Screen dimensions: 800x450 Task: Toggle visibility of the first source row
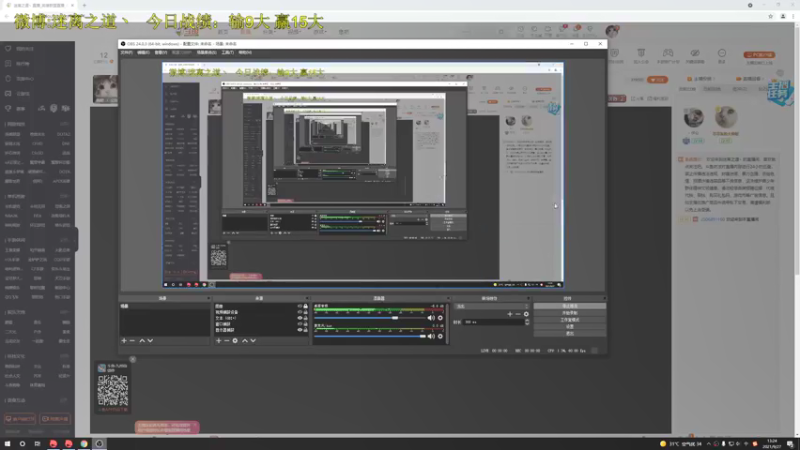[x=299, y=306]
